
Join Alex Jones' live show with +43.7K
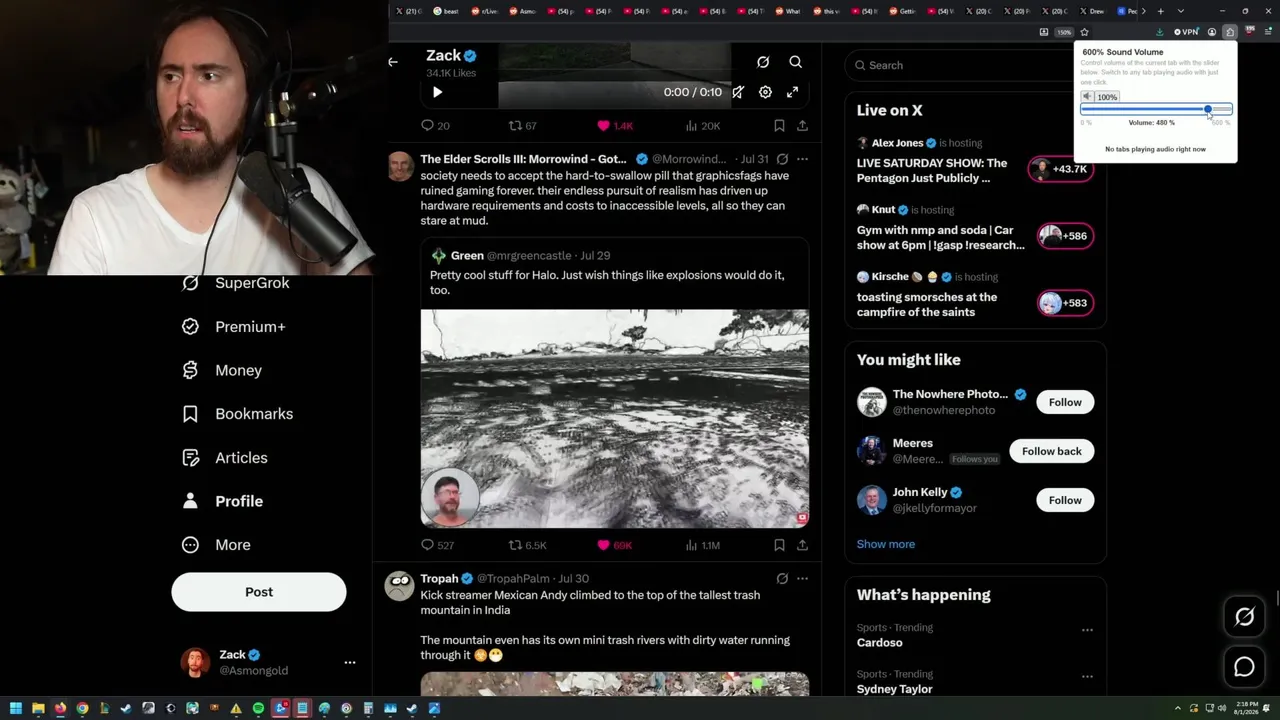coord(1060,169)
